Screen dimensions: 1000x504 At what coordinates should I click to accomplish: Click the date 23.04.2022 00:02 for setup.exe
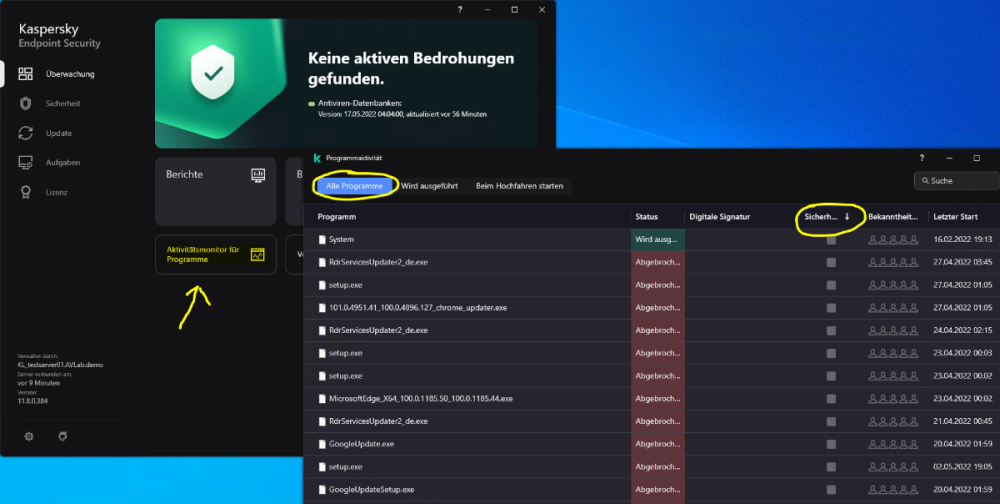point(962,376)
